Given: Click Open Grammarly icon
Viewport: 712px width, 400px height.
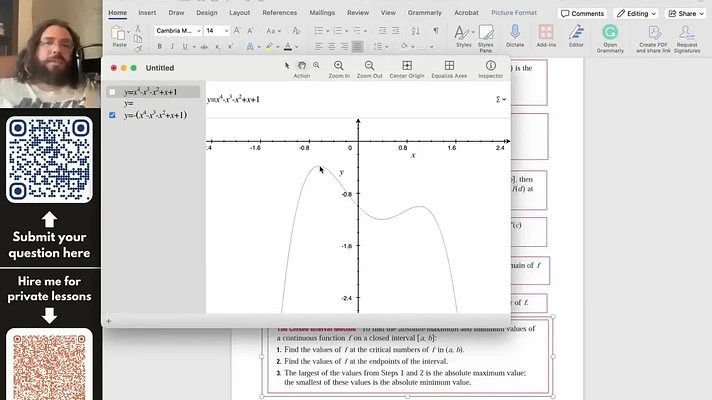Looking at the screenshot, I should pos(610,38).
